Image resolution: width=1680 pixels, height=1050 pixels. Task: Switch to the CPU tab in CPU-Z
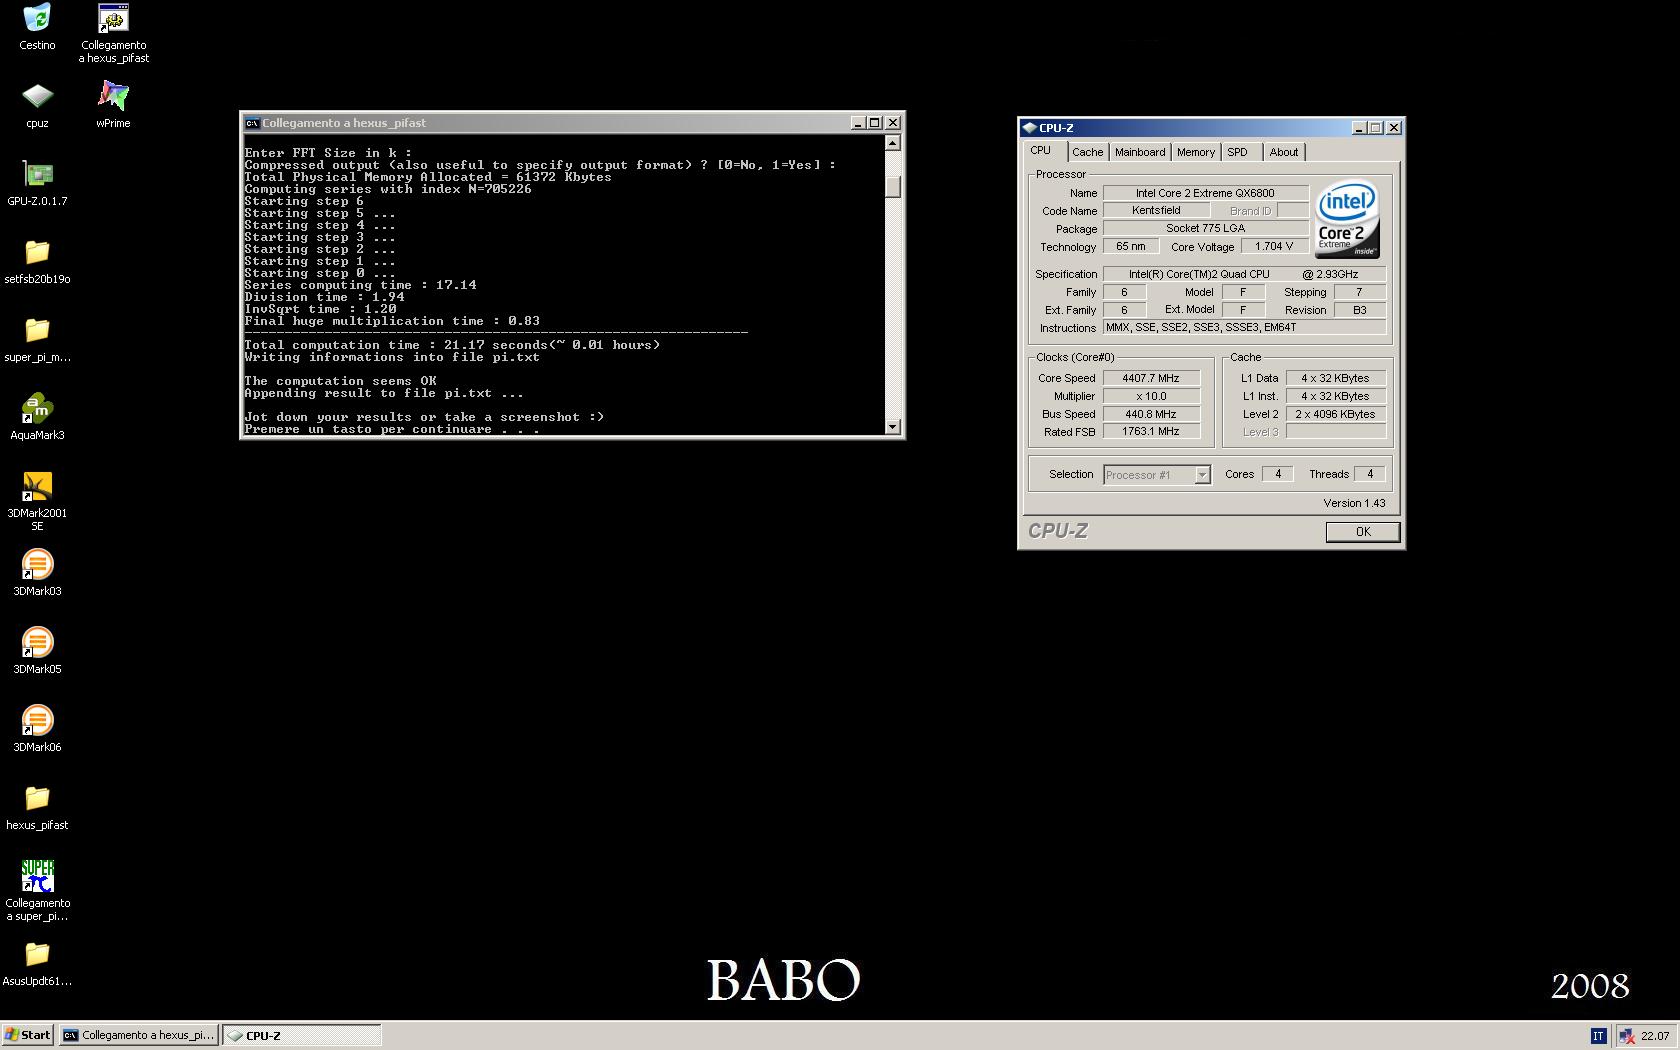click(x=1041, y=151)
